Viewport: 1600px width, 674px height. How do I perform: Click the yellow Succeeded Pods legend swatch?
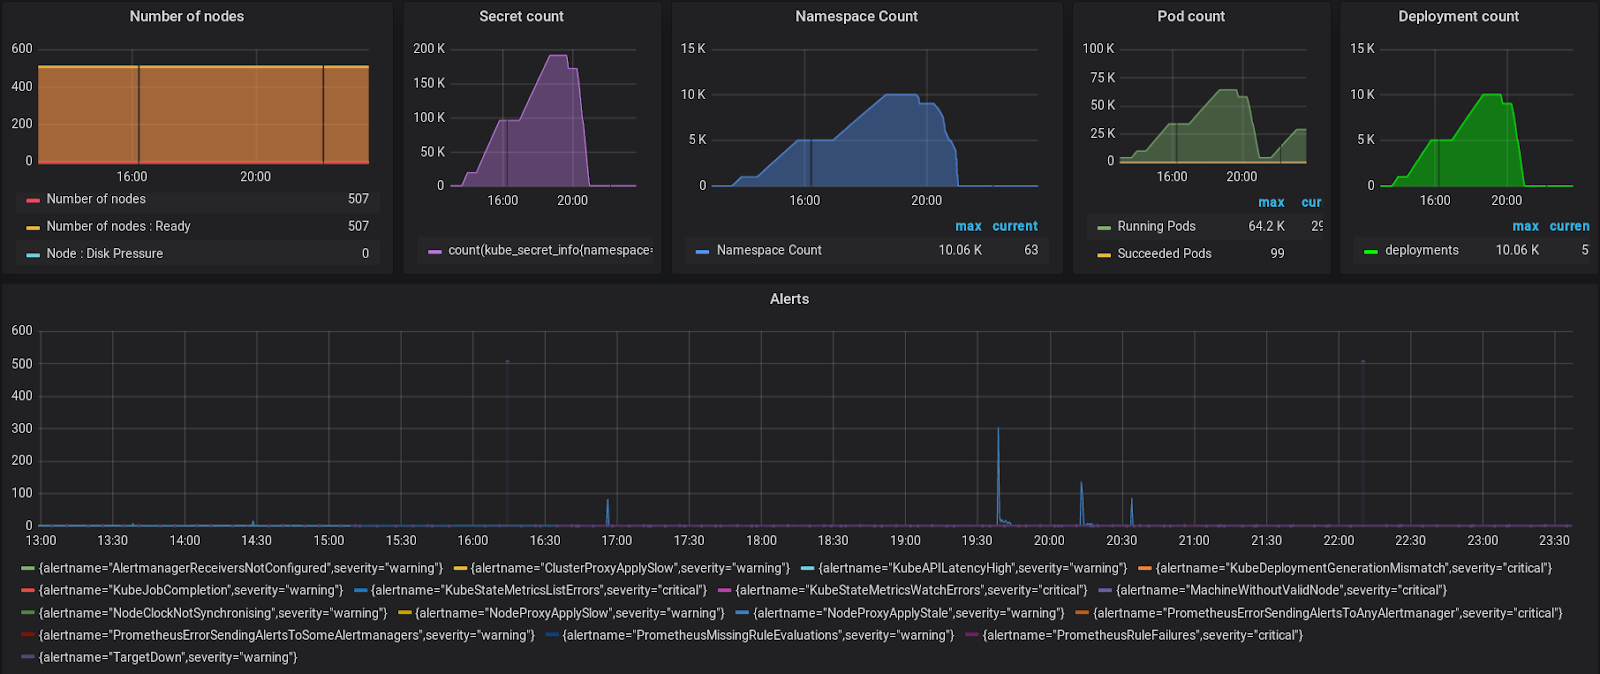click(x=1104, y=255)
